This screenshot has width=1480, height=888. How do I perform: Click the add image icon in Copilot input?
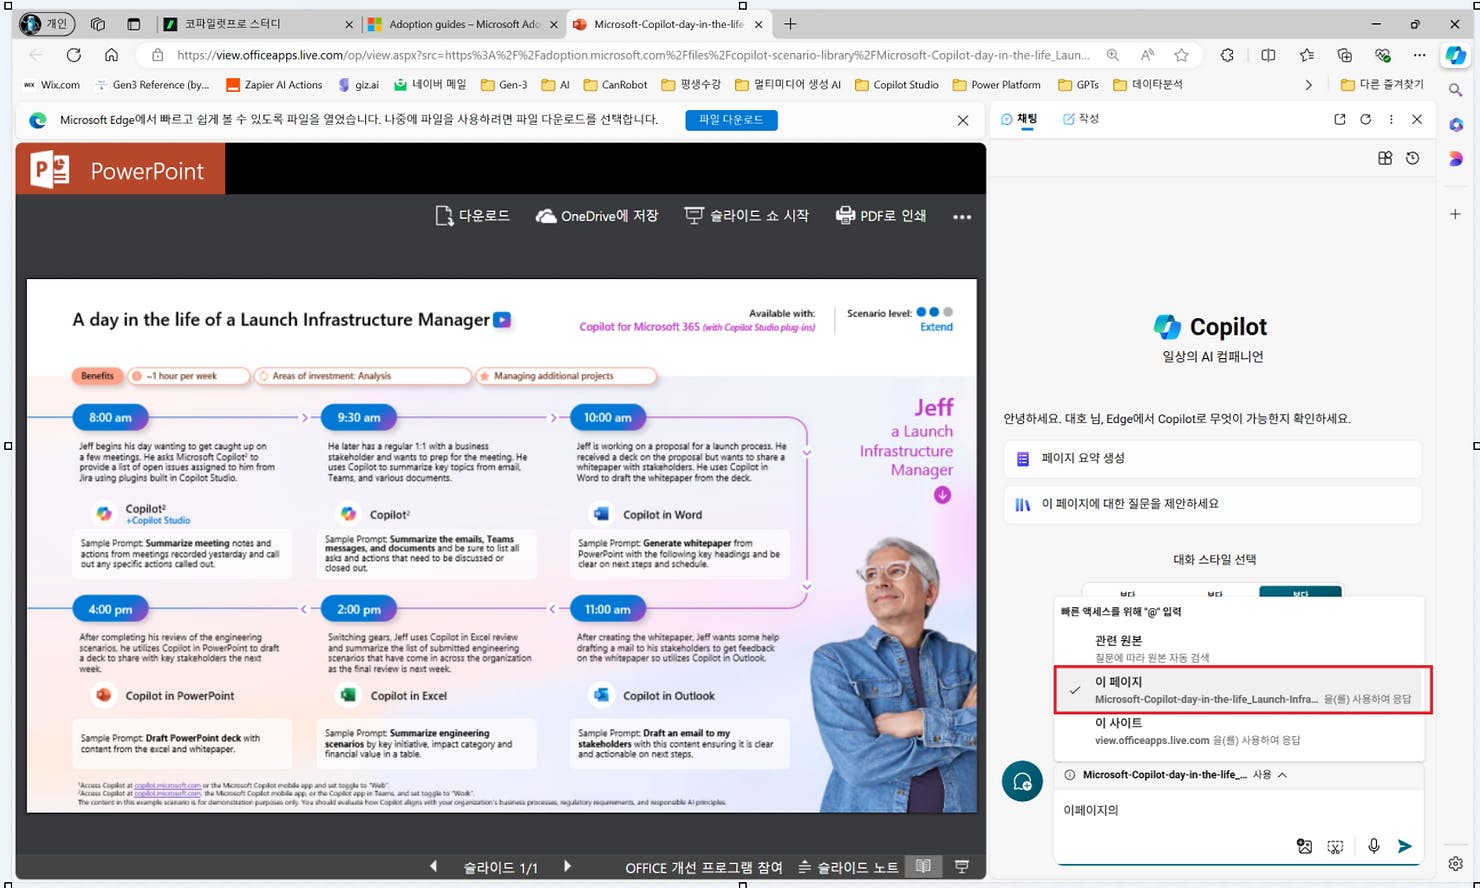tap(1304, 846)
